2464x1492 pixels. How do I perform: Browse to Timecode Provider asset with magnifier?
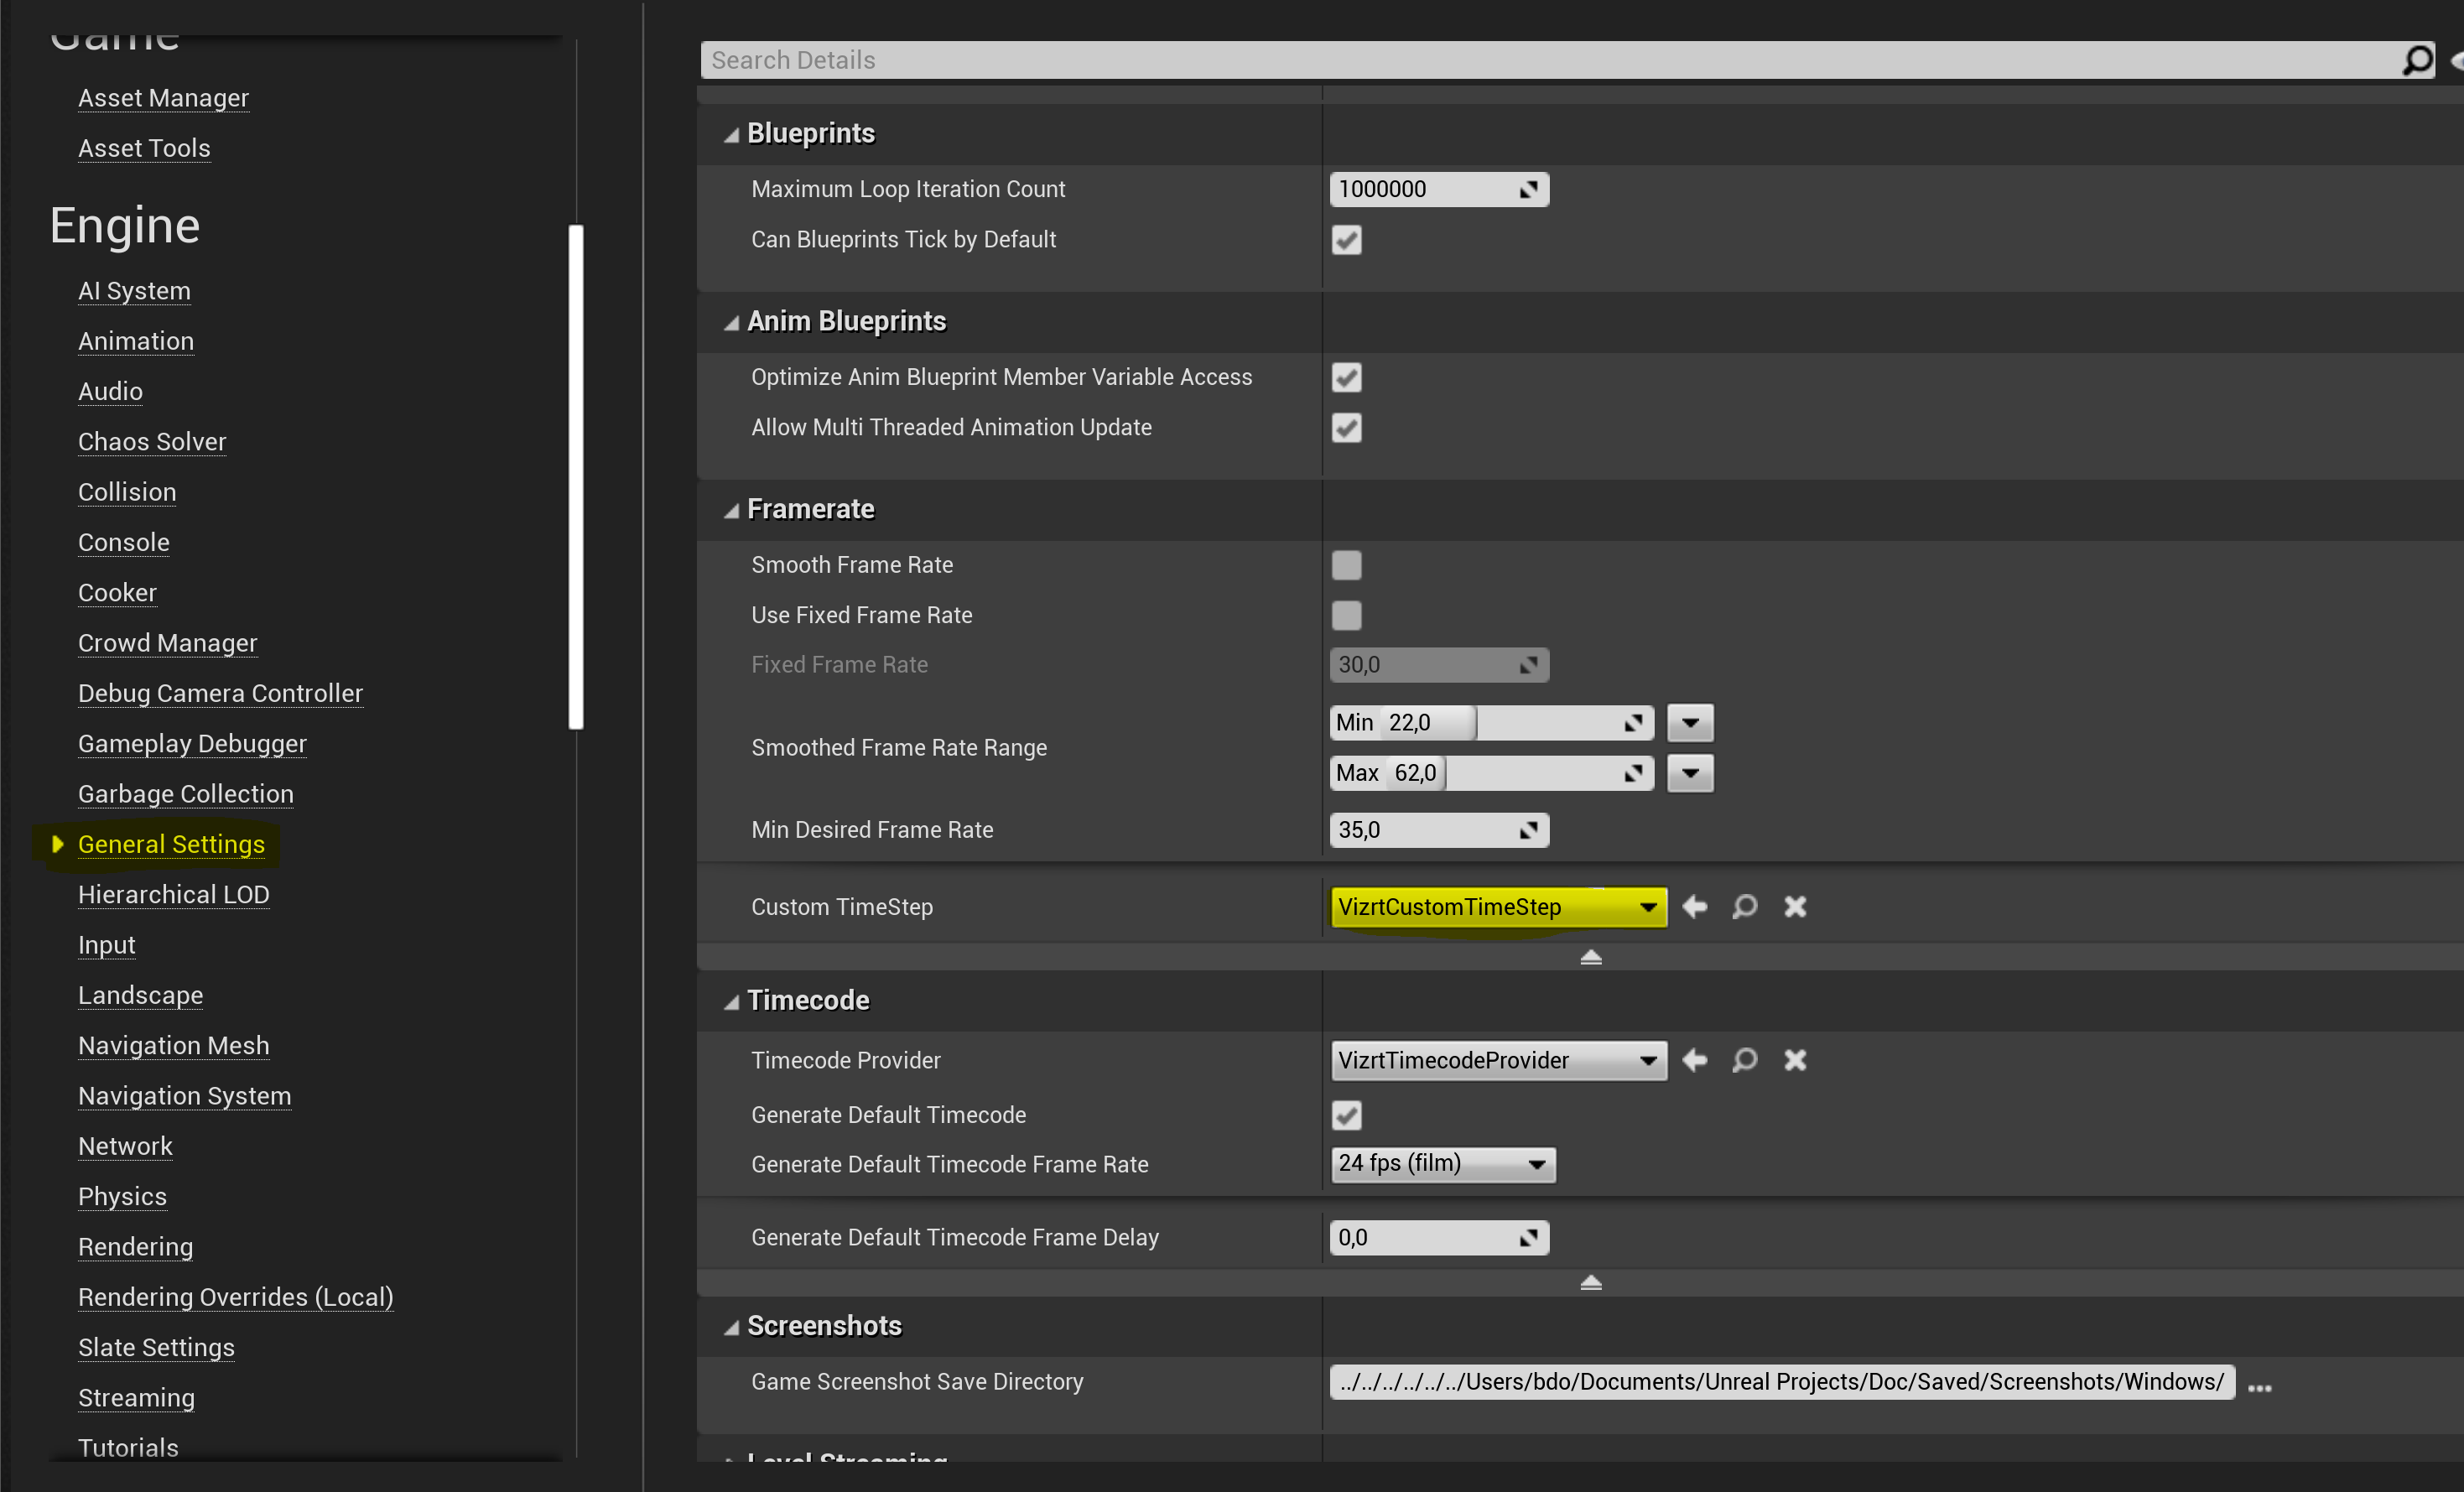[1745, 1060]
